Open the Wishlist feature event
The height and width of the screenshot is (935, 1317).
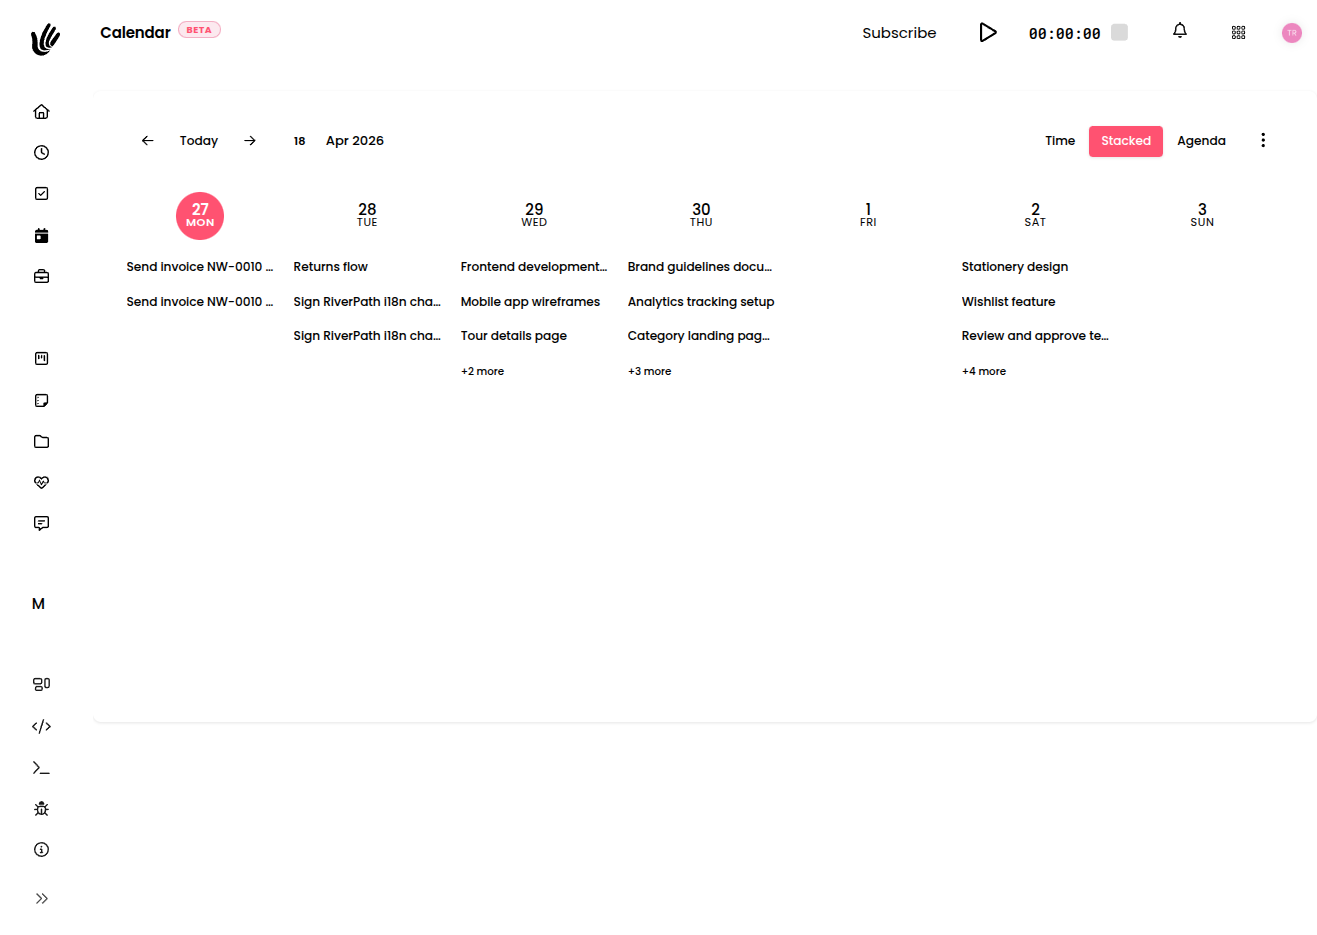pos(1008,302)
